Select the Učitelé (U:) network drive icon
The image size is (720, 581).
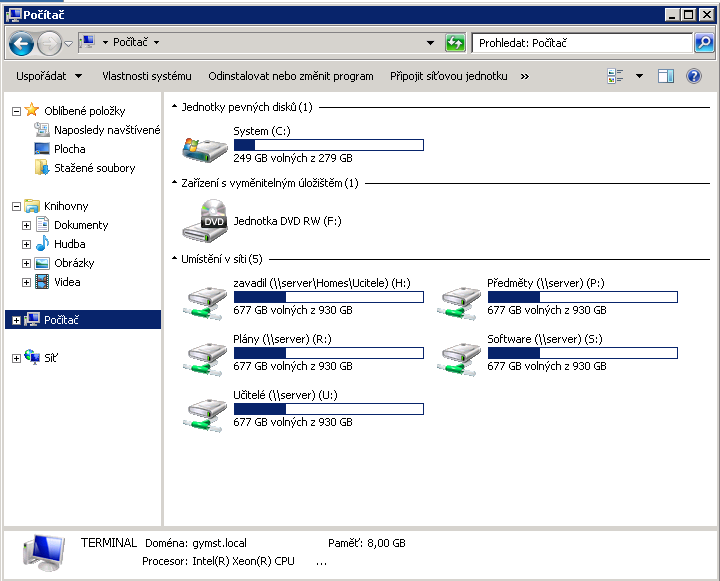coord(205,415)
